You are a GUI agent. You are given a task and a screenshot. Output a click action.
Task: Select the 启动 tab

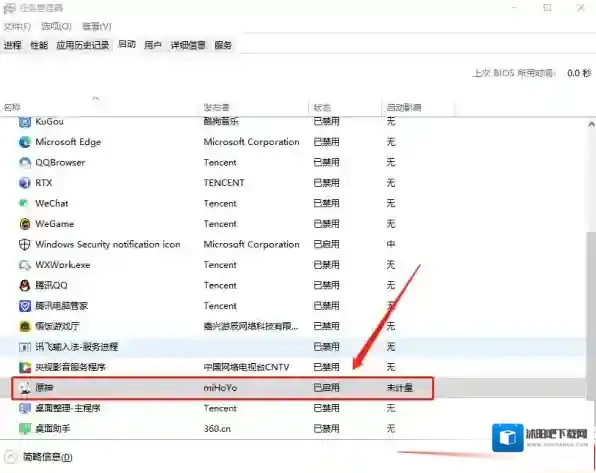click(x=127, y=44)
